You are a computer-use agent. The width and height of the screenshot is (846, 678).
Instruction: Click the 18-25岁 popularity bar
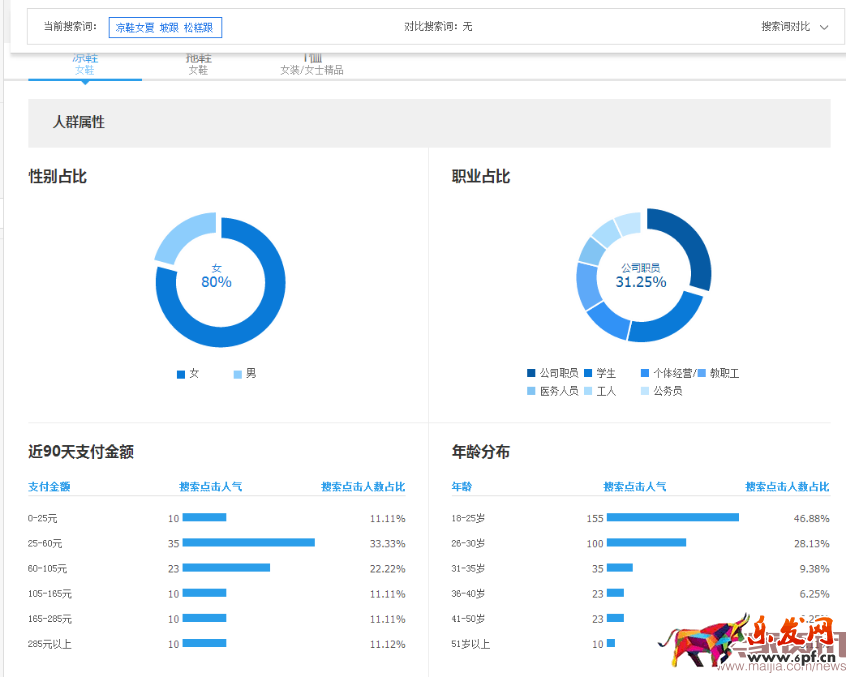(672, 518)
